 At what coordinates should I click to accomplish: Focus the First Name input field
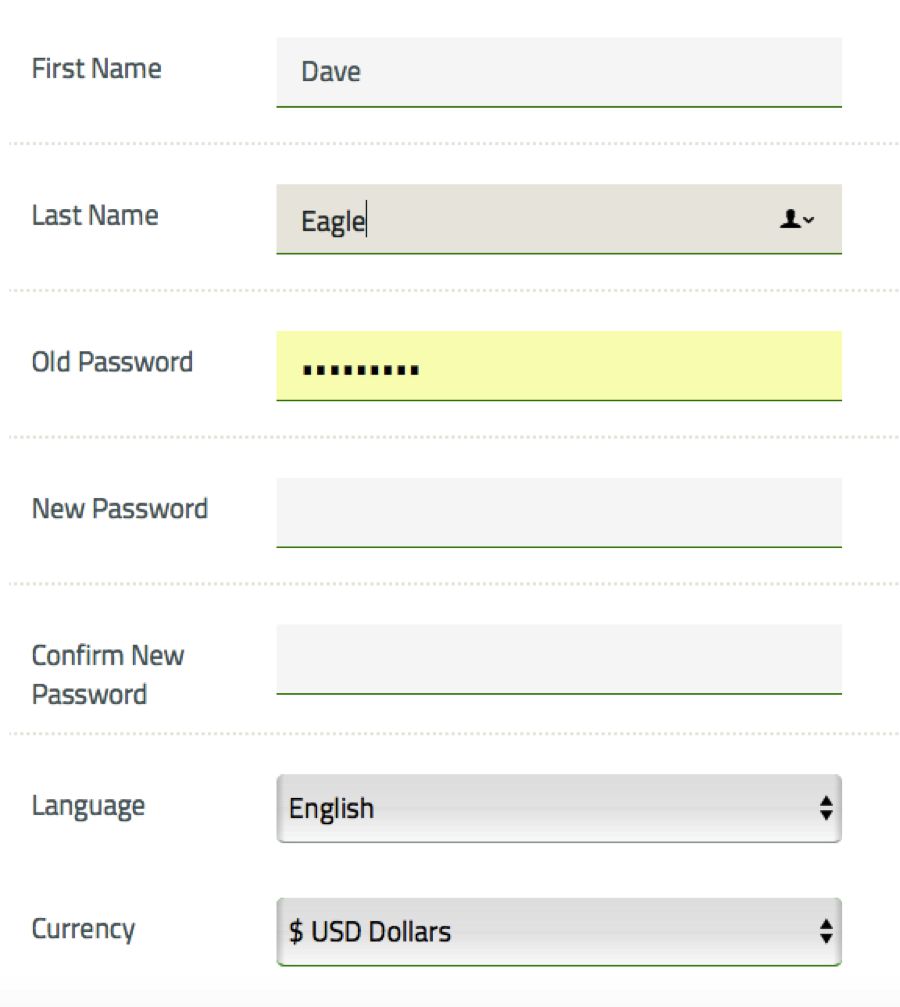click(559, 72)
